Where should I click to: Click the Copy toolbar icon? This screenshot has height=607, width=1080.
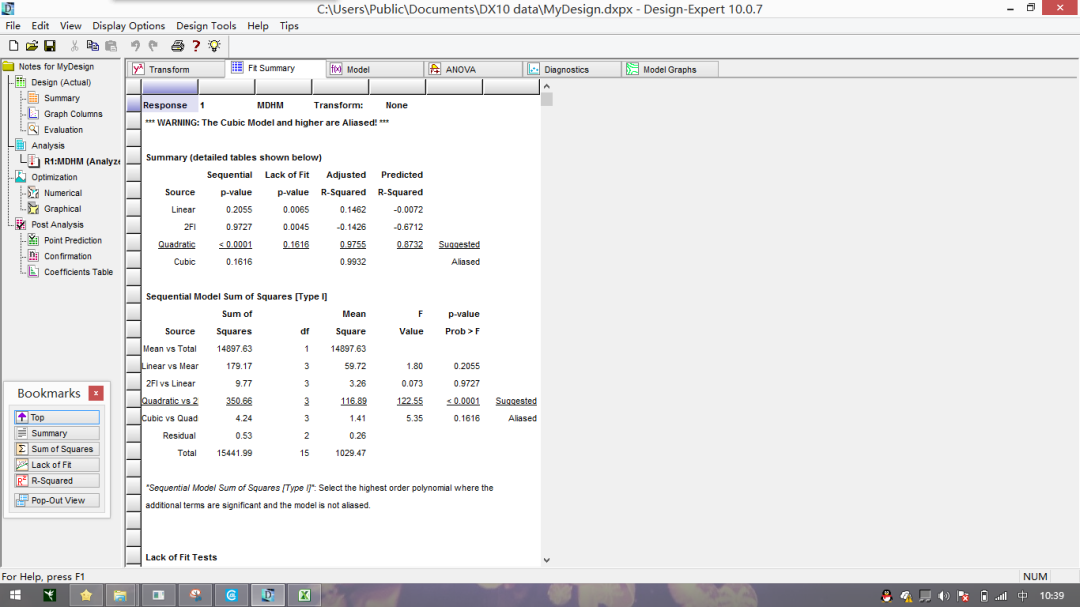92,45
